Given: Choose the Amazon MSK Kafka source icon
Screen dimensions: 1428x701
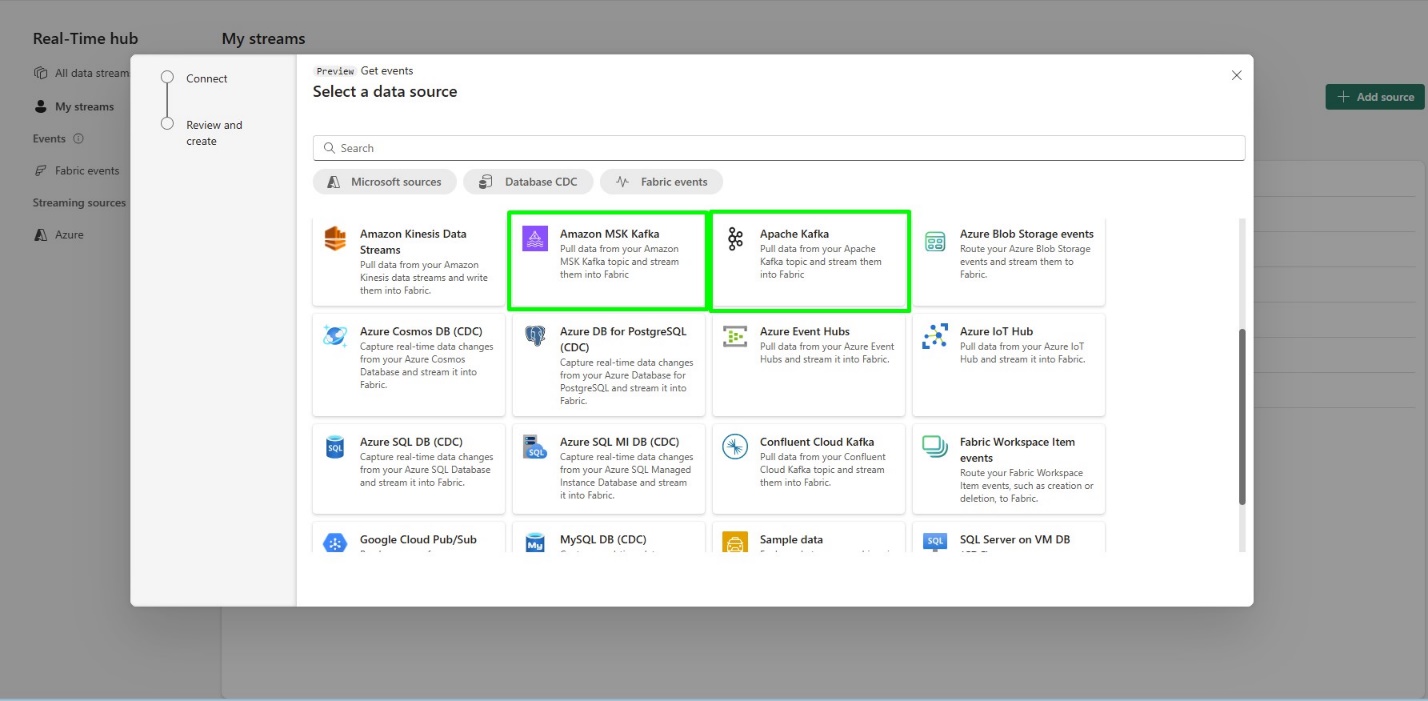Looking at the screenshot, I should (535, 238).
